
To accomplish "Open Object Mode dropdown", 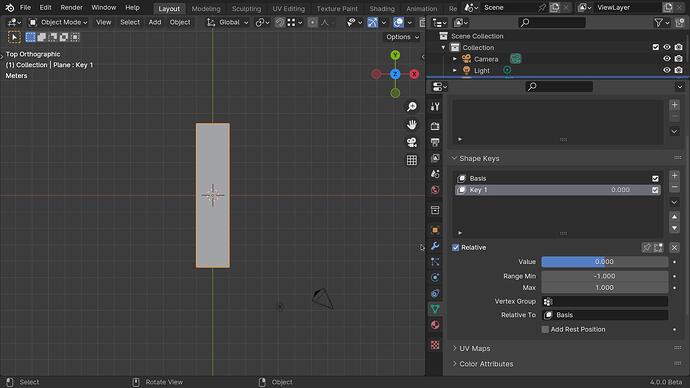I will point(58,22).
